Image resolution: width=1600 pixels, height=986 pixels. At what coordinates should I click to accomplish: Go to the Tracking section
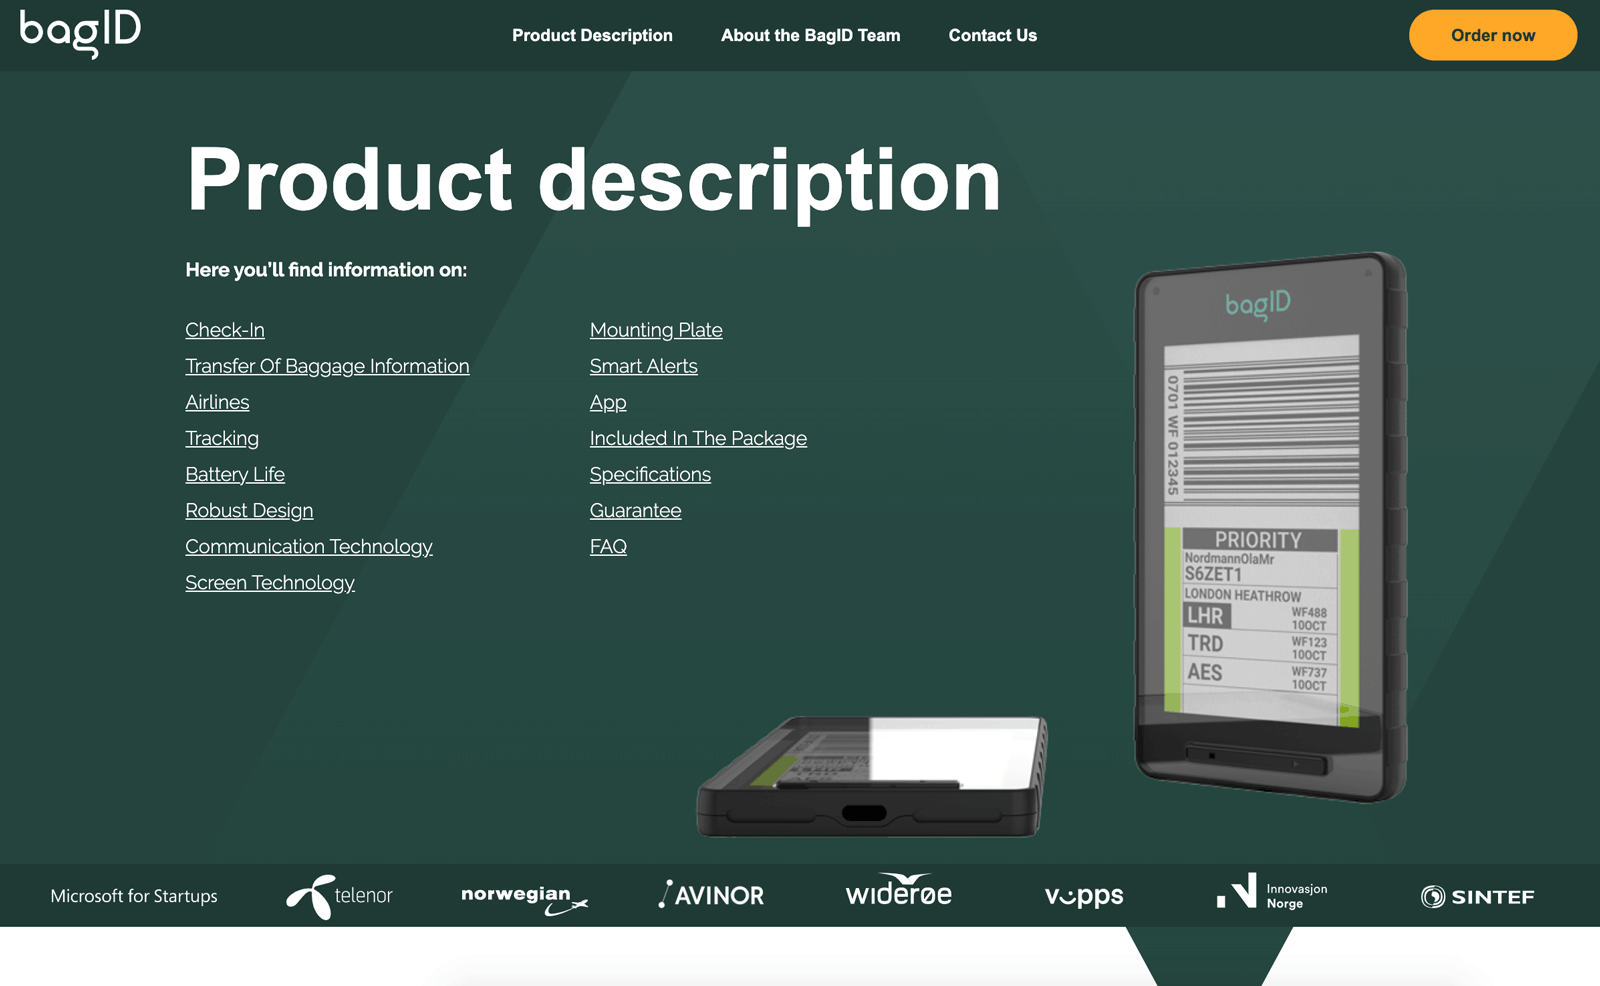(x=222, y=438)
